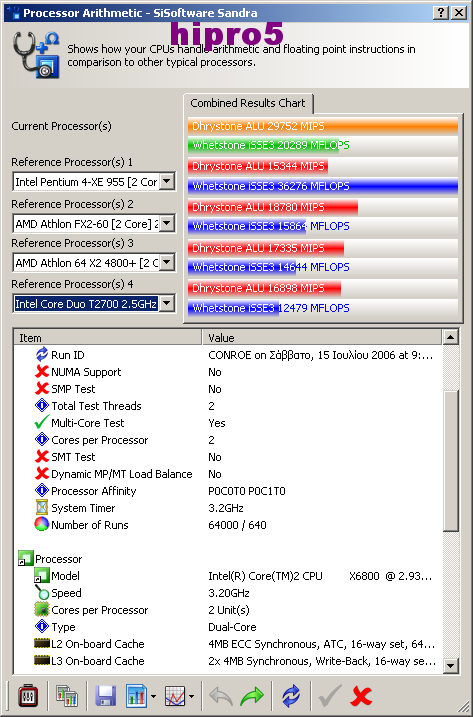Click the Dhrystone ALU 16898 MIPS bar

click(264, 288)
